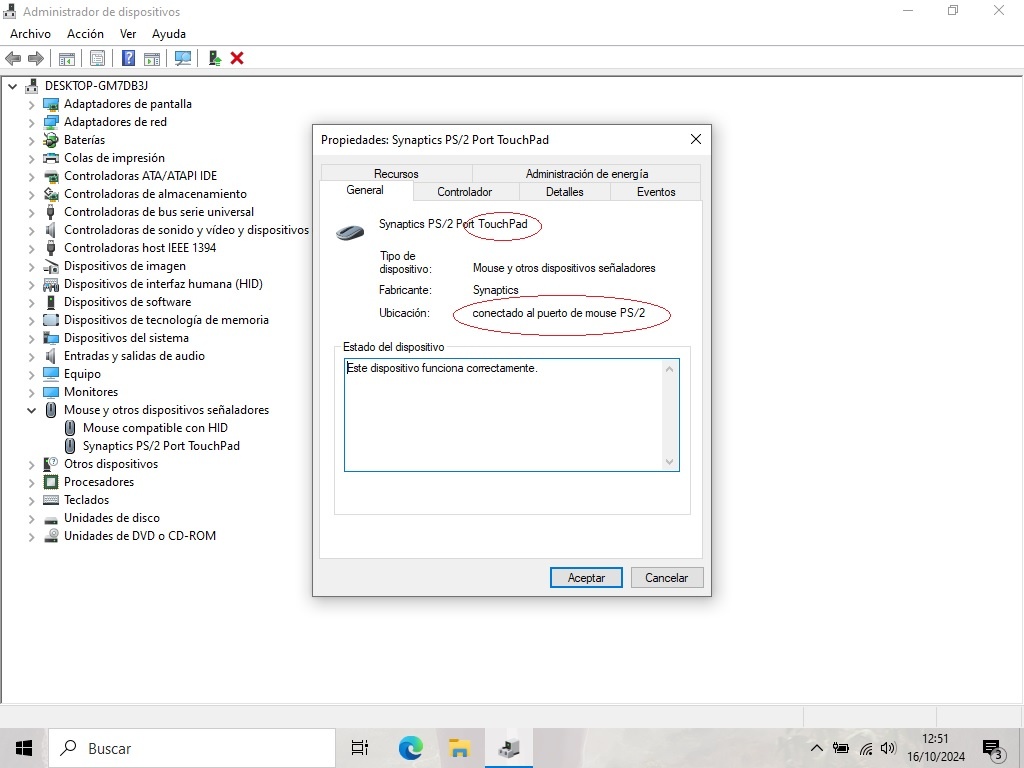Select Controladoras host IEEE 1394
The image size is (1024, 768).
click(140, 248)
